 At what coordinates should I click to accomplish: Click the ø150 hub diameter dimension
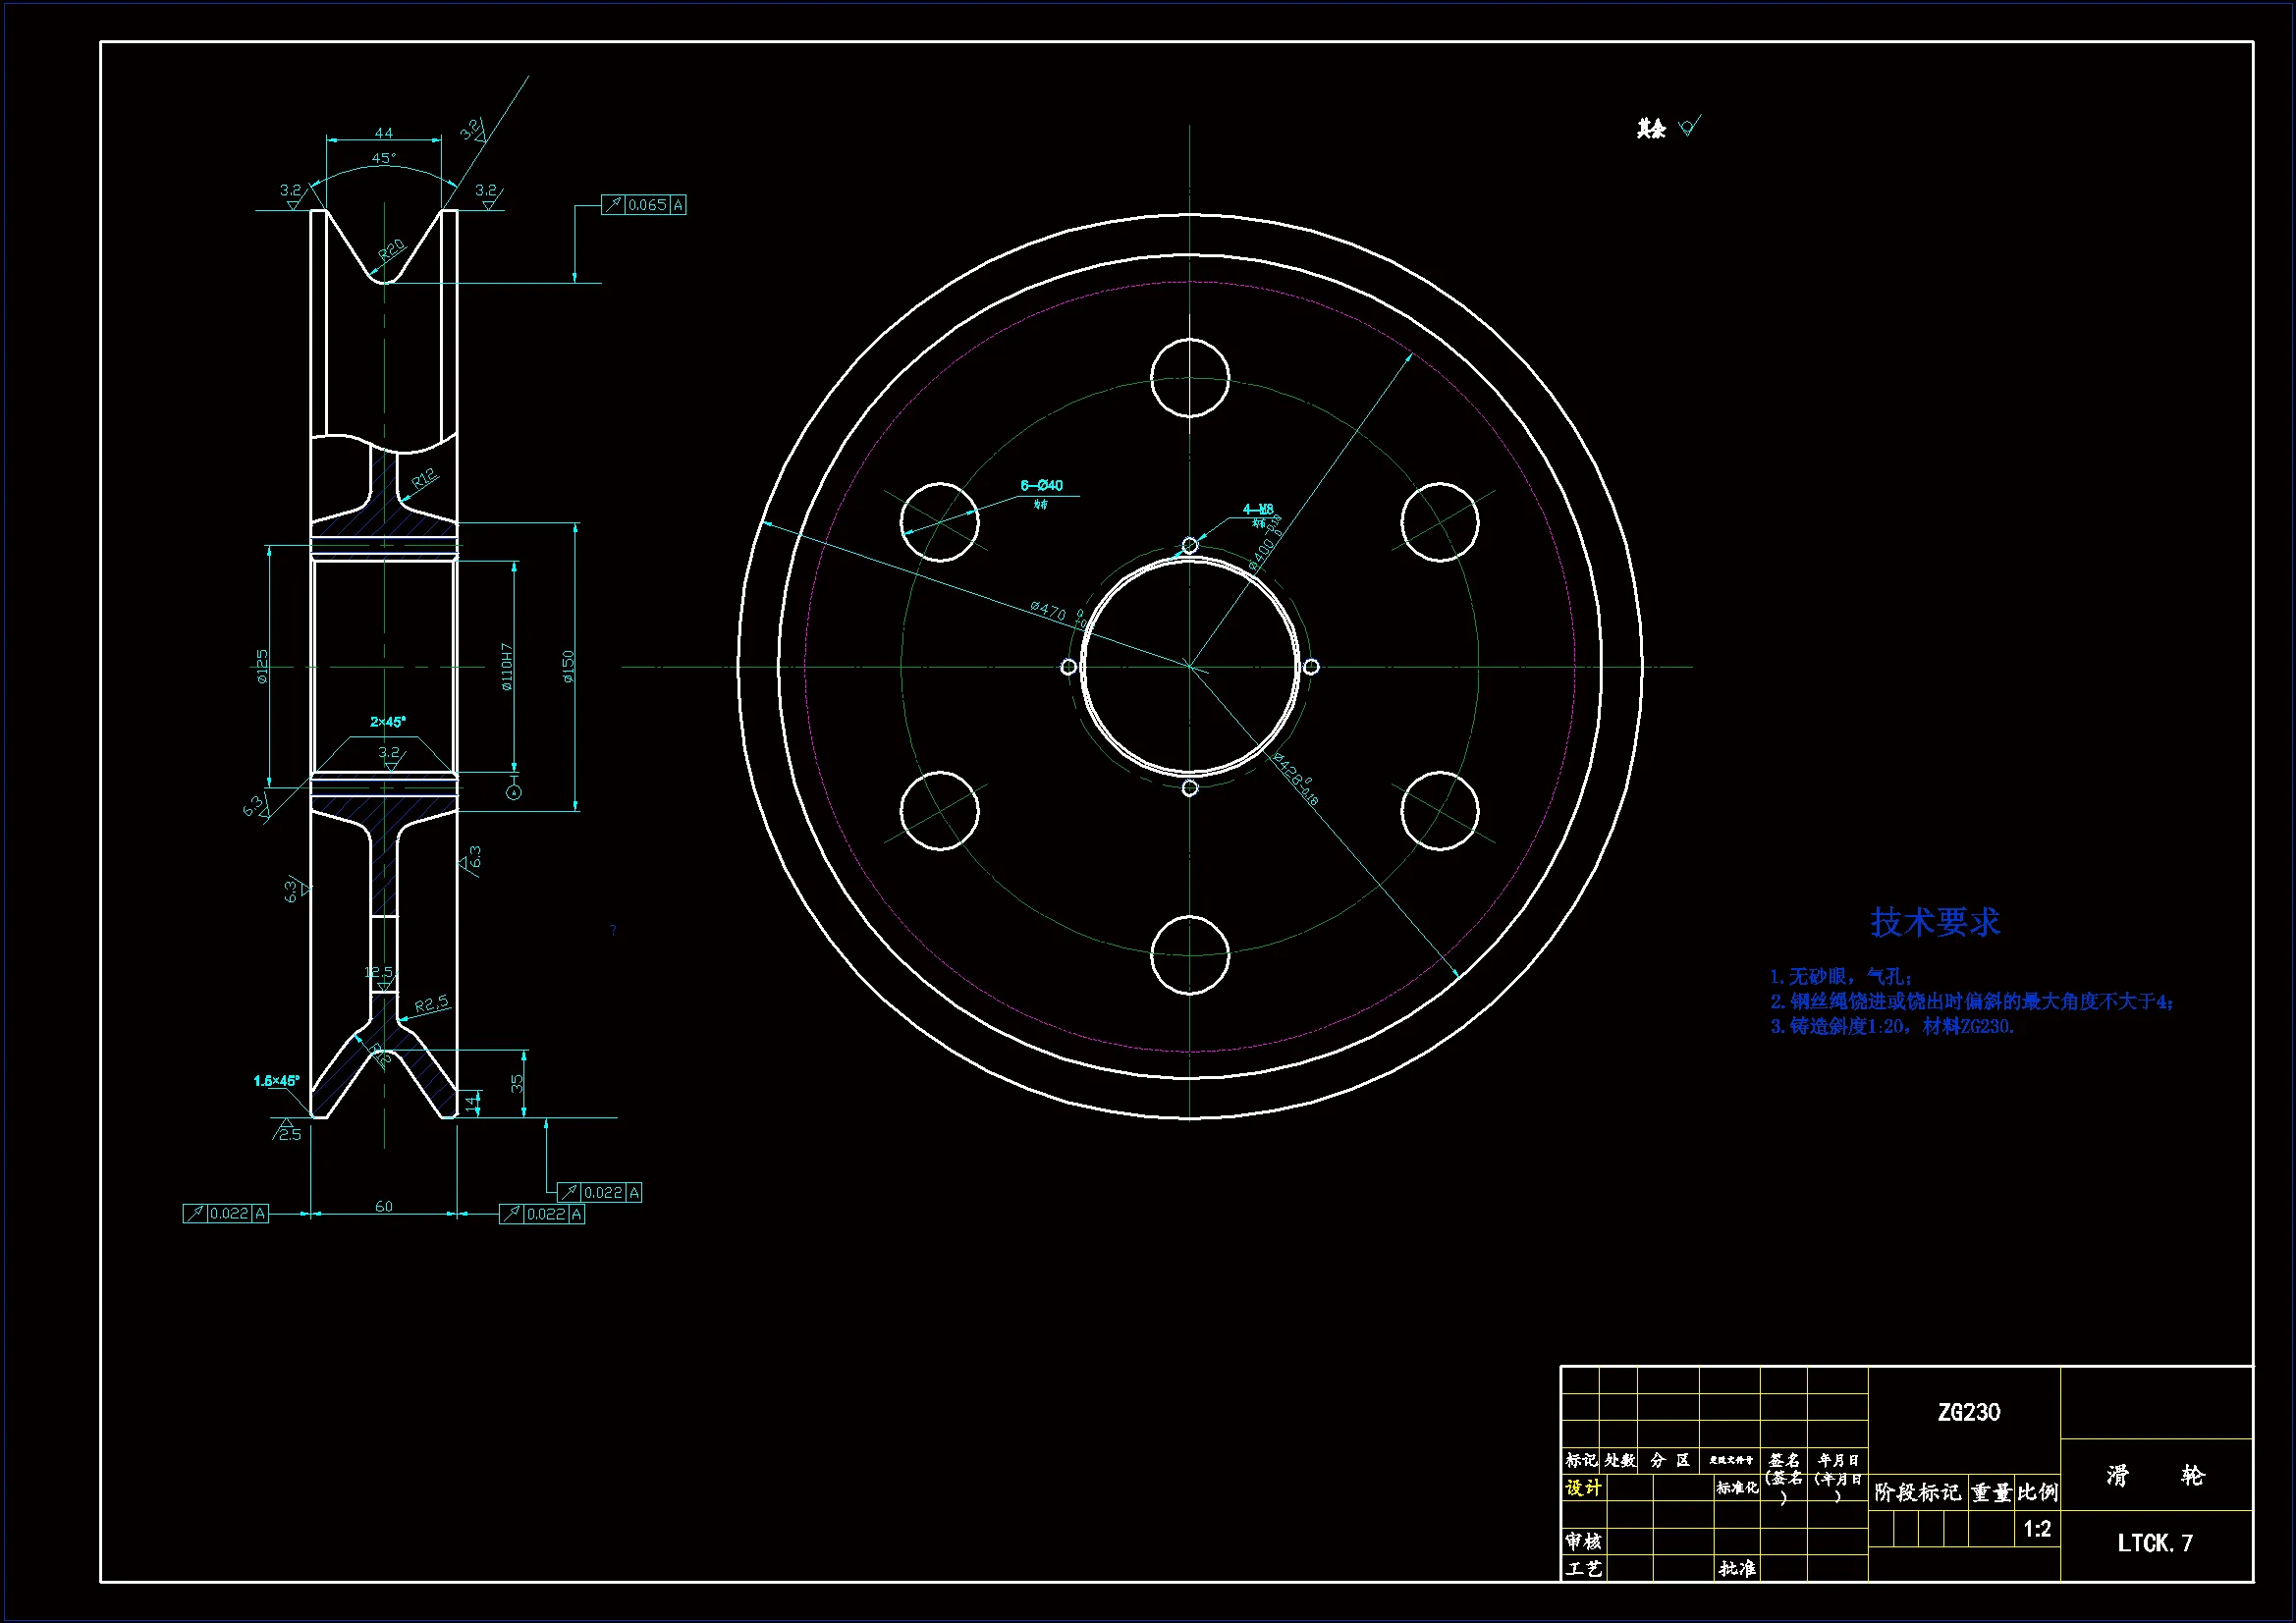tap(568, 666)
